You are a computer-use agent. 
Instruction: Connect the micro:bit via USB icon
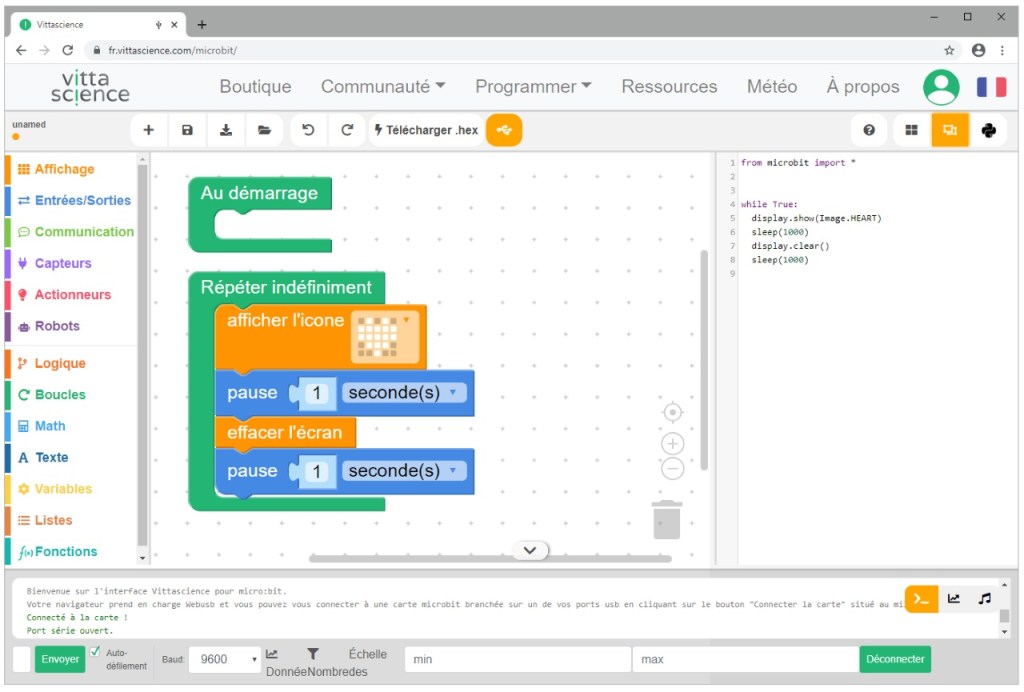coord(504,130)
